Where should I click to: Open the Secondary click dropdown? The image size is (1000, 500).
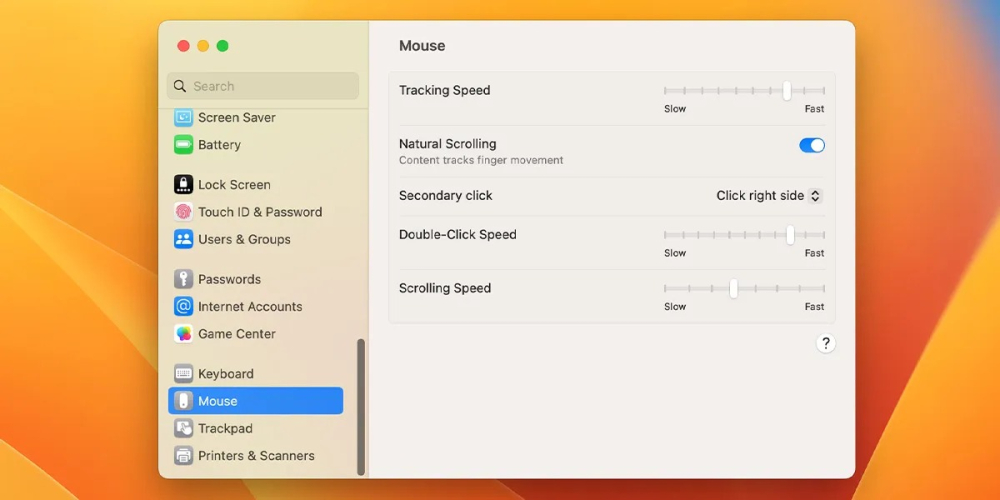tap(769, 196)
